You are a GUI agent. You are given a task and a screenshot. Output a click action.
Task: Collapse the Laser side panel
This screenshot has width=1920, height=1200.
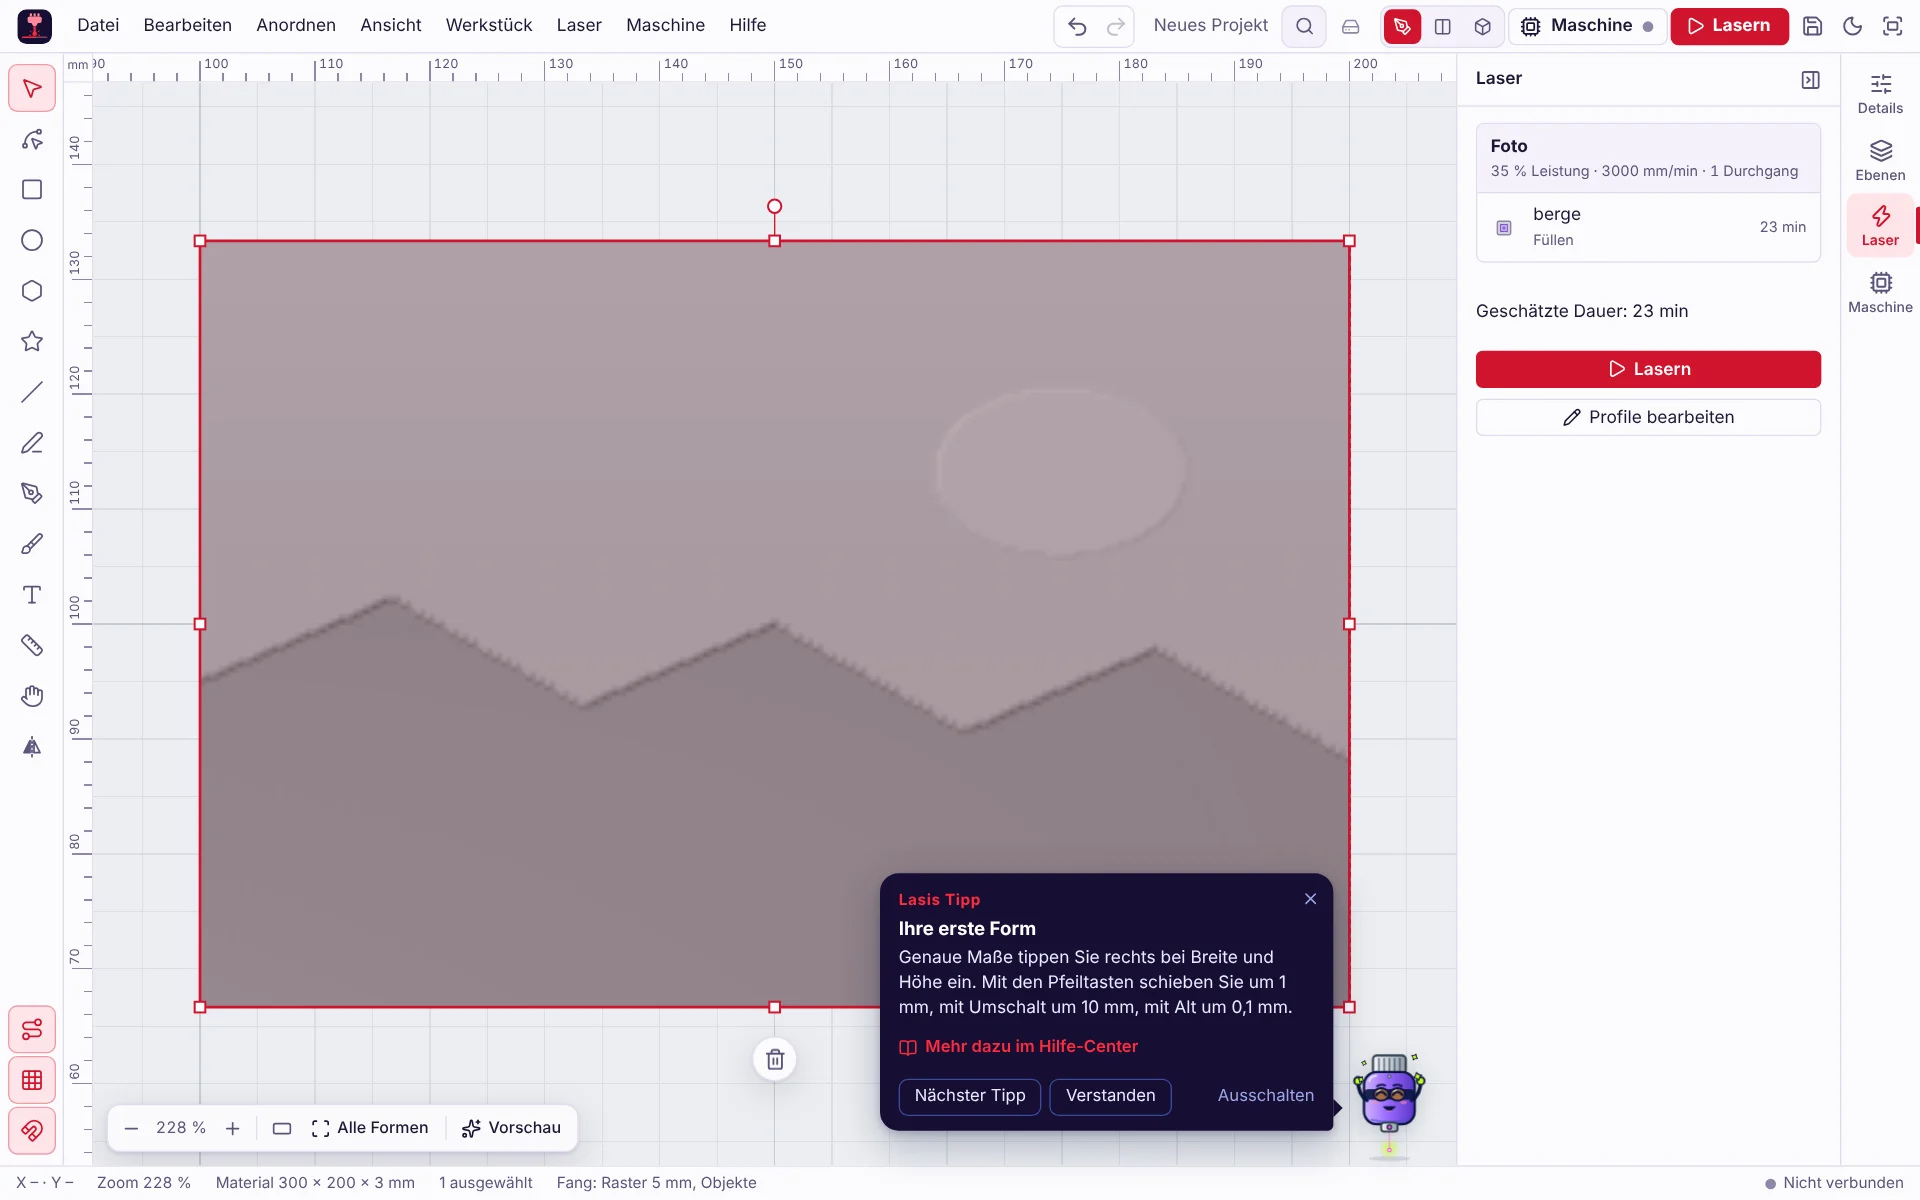click(1810, 80)
